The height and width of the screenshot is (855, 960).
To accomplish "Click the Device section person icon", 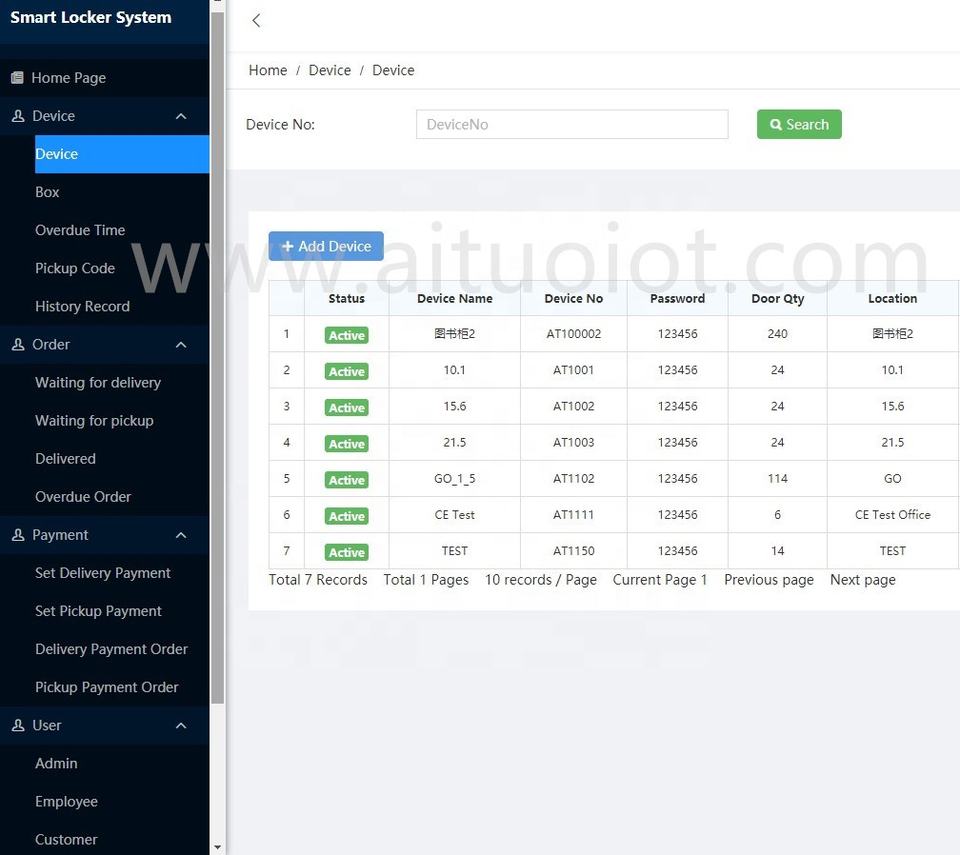I will (x=18, y=116).
